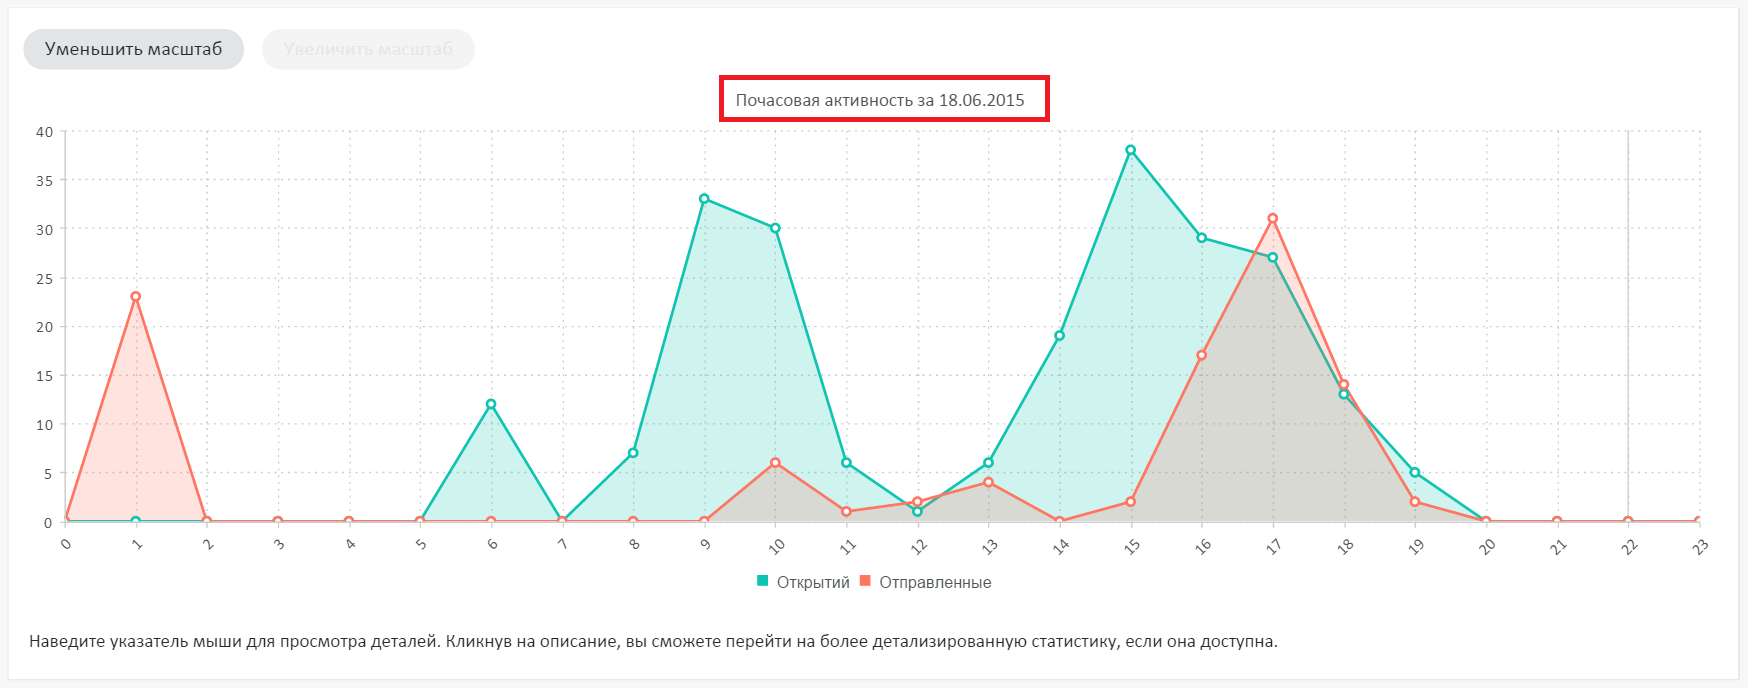Click the teal Открытий point at hour 8
Screen dimensions: 1748x688
(633, 453)
